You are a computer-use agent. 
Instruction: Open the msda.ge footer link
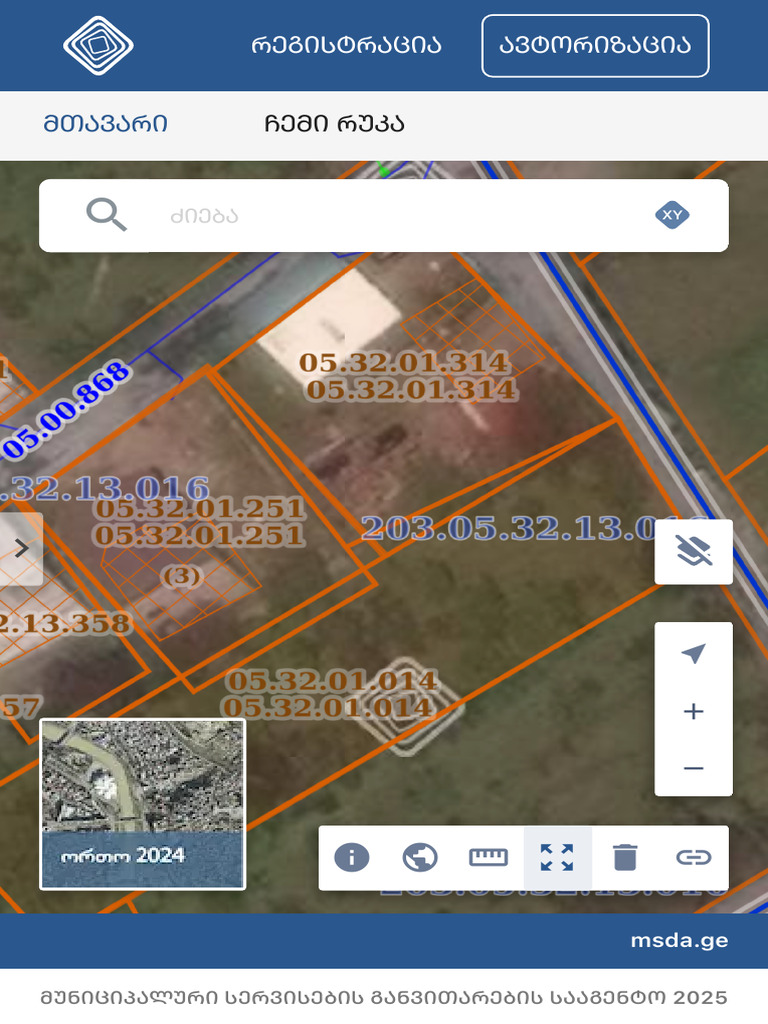tap(679, 940)
